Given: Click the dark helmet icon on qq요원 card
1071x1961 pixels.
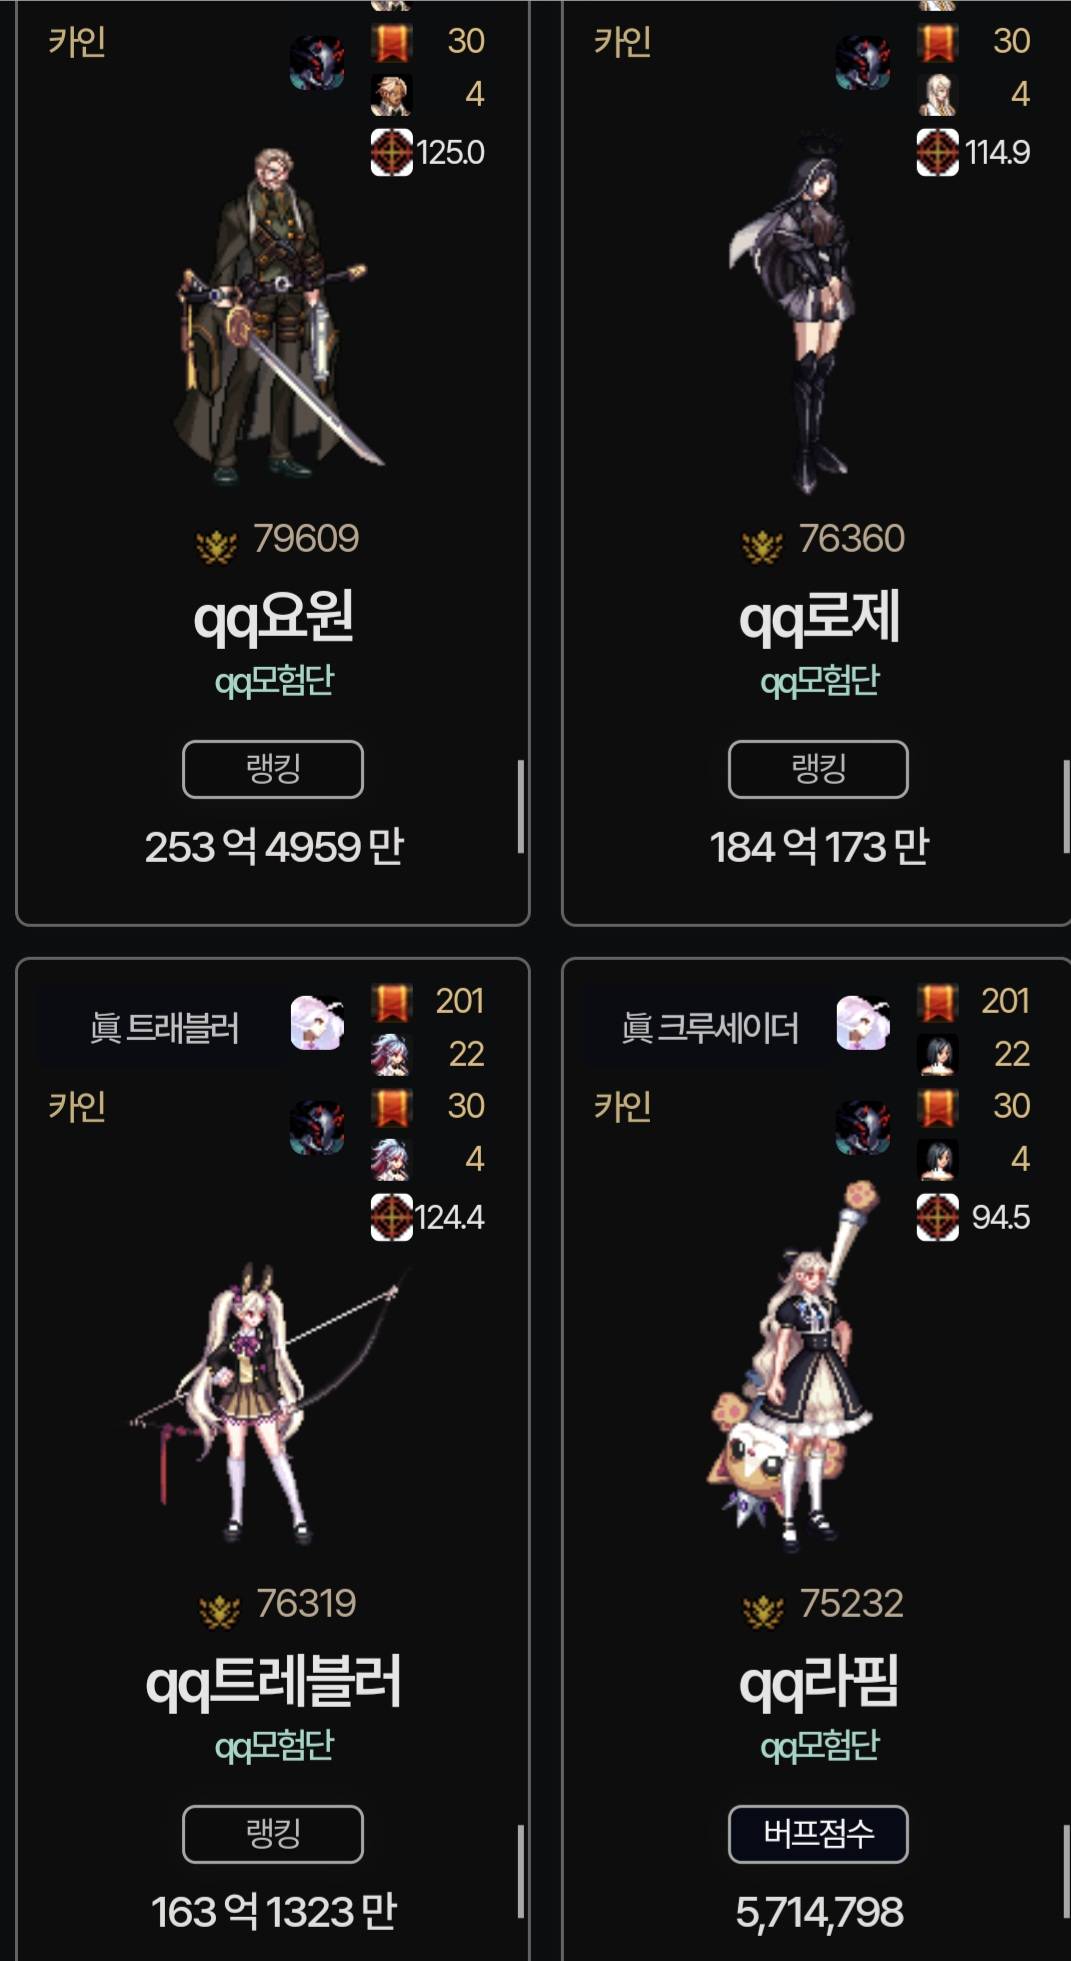Looking at the screenshot, I should click(x=317, y=63).
